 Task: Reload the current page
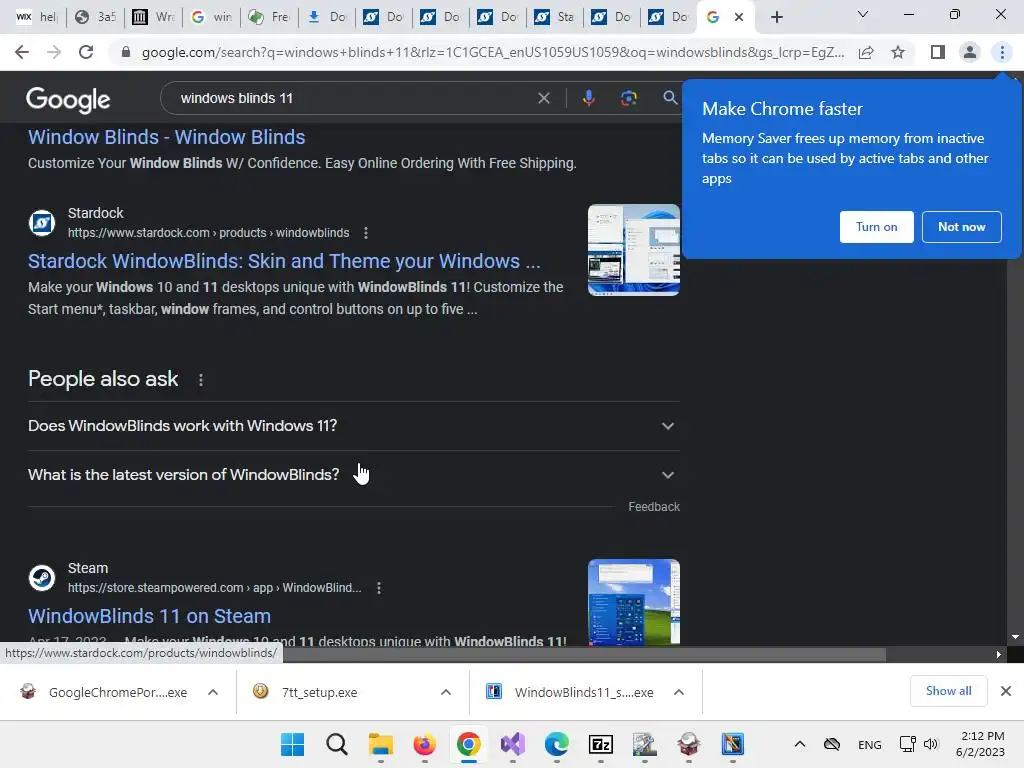86,52
